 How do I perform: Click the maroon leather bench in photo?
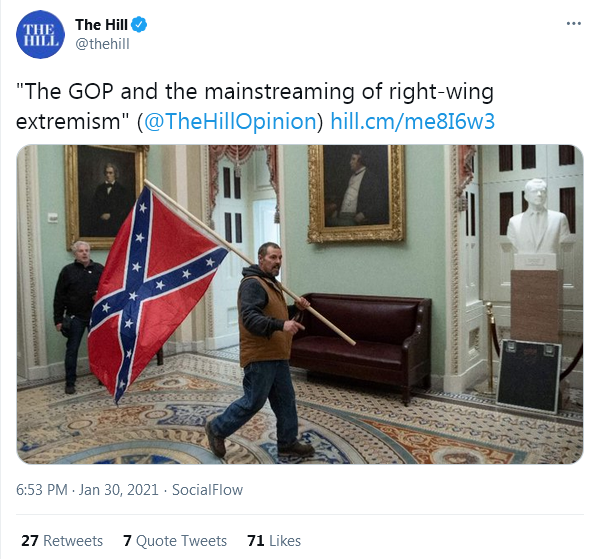click(360, 343)
